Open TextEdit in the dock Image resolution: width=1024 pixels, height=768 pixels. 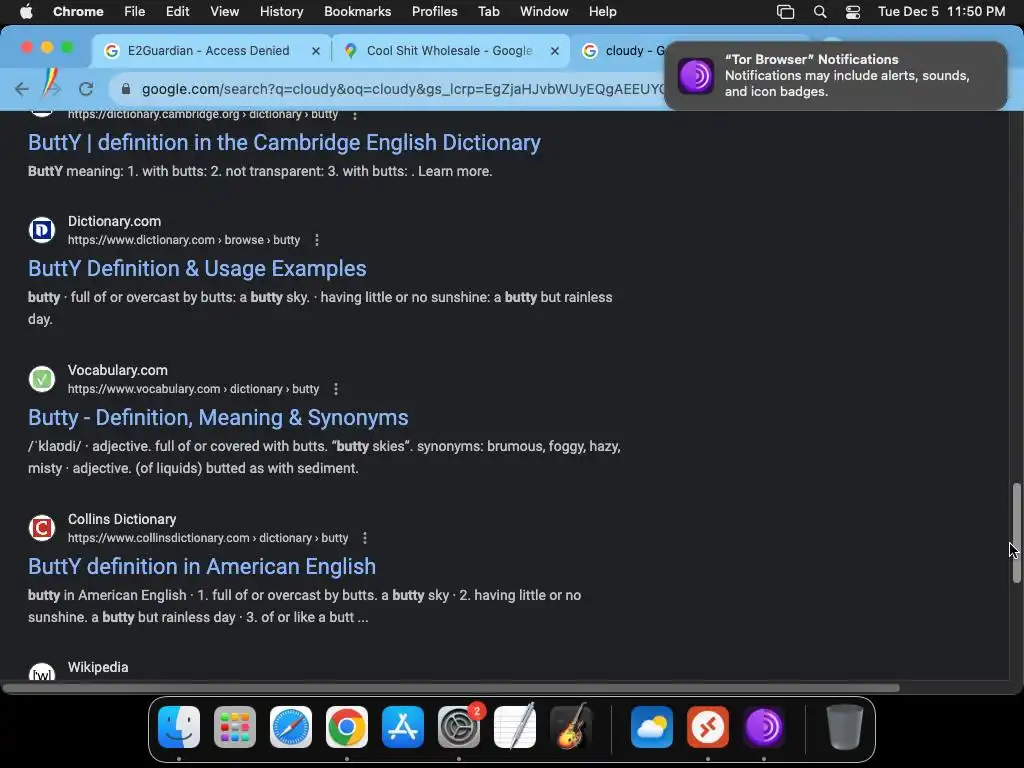click(515, 727)
